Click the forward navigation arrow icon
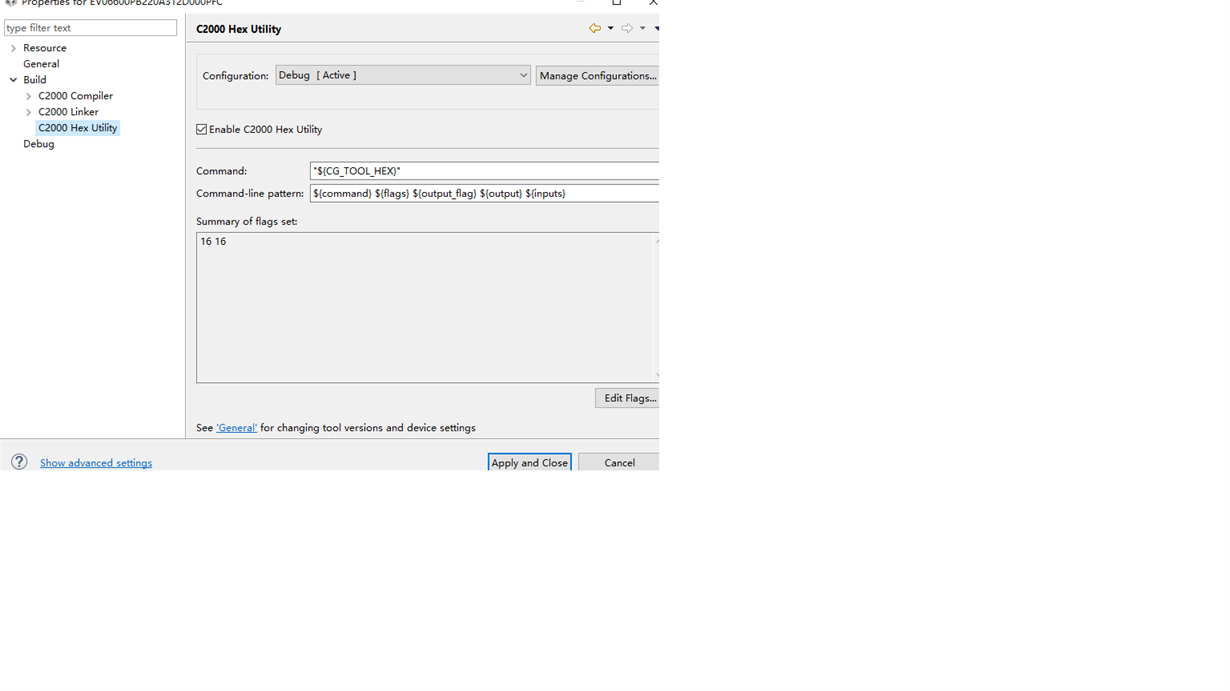 (x=627, y=28)
